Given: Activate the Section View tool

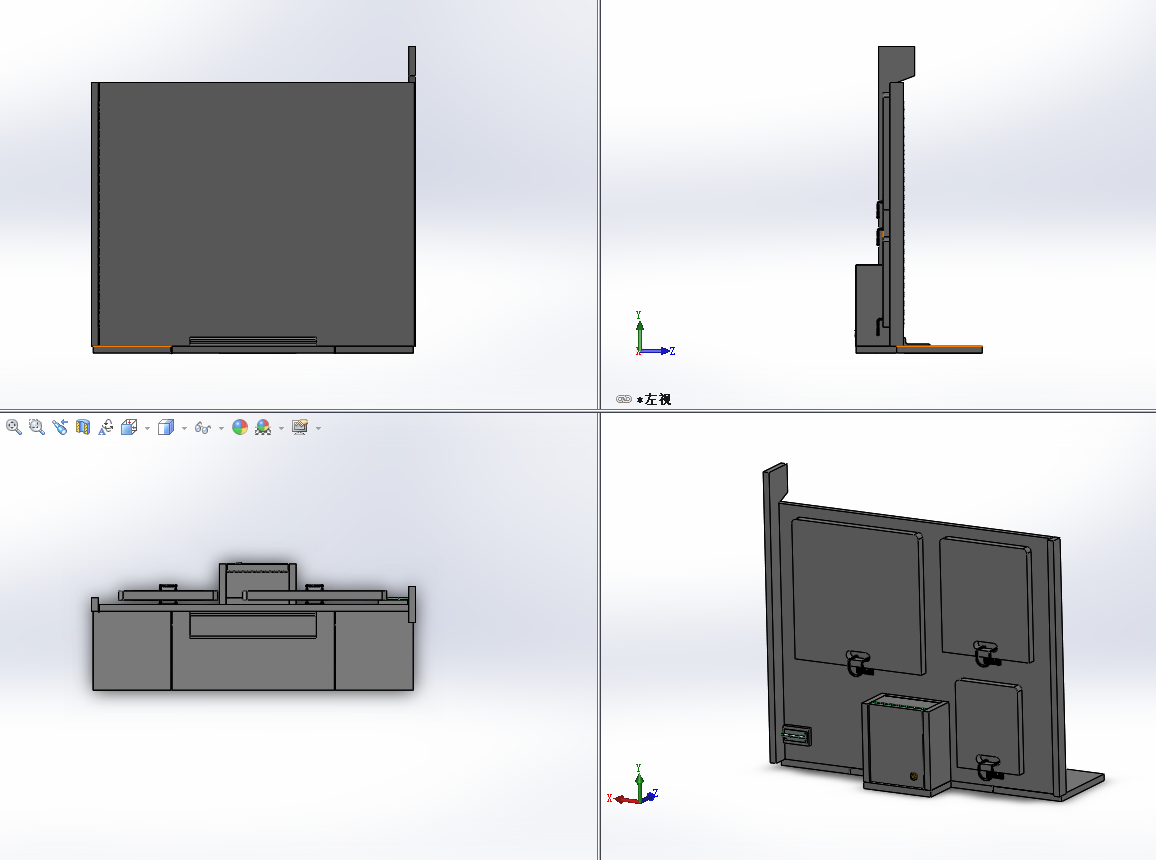Looking at the screenshot, I should click(83, 427).
